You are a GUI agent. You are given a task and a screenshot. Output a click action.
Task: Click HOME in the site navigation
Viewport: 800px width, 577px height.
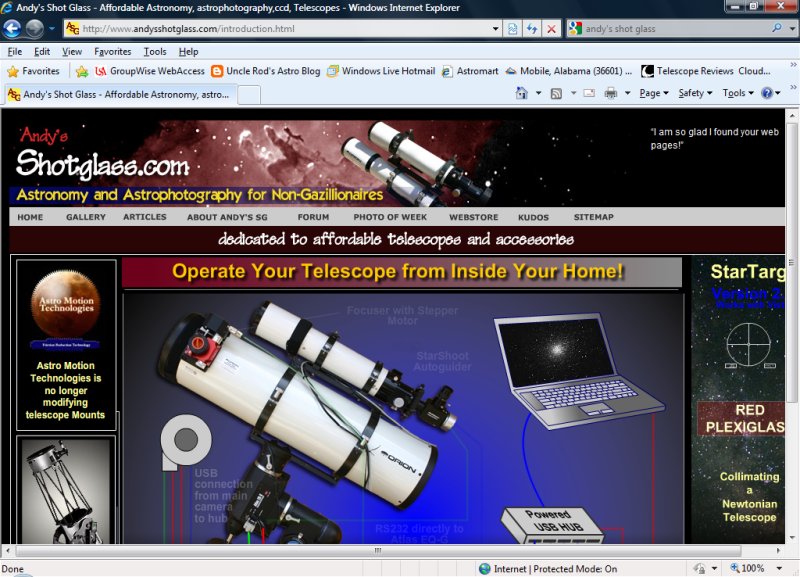click(30, 217)
